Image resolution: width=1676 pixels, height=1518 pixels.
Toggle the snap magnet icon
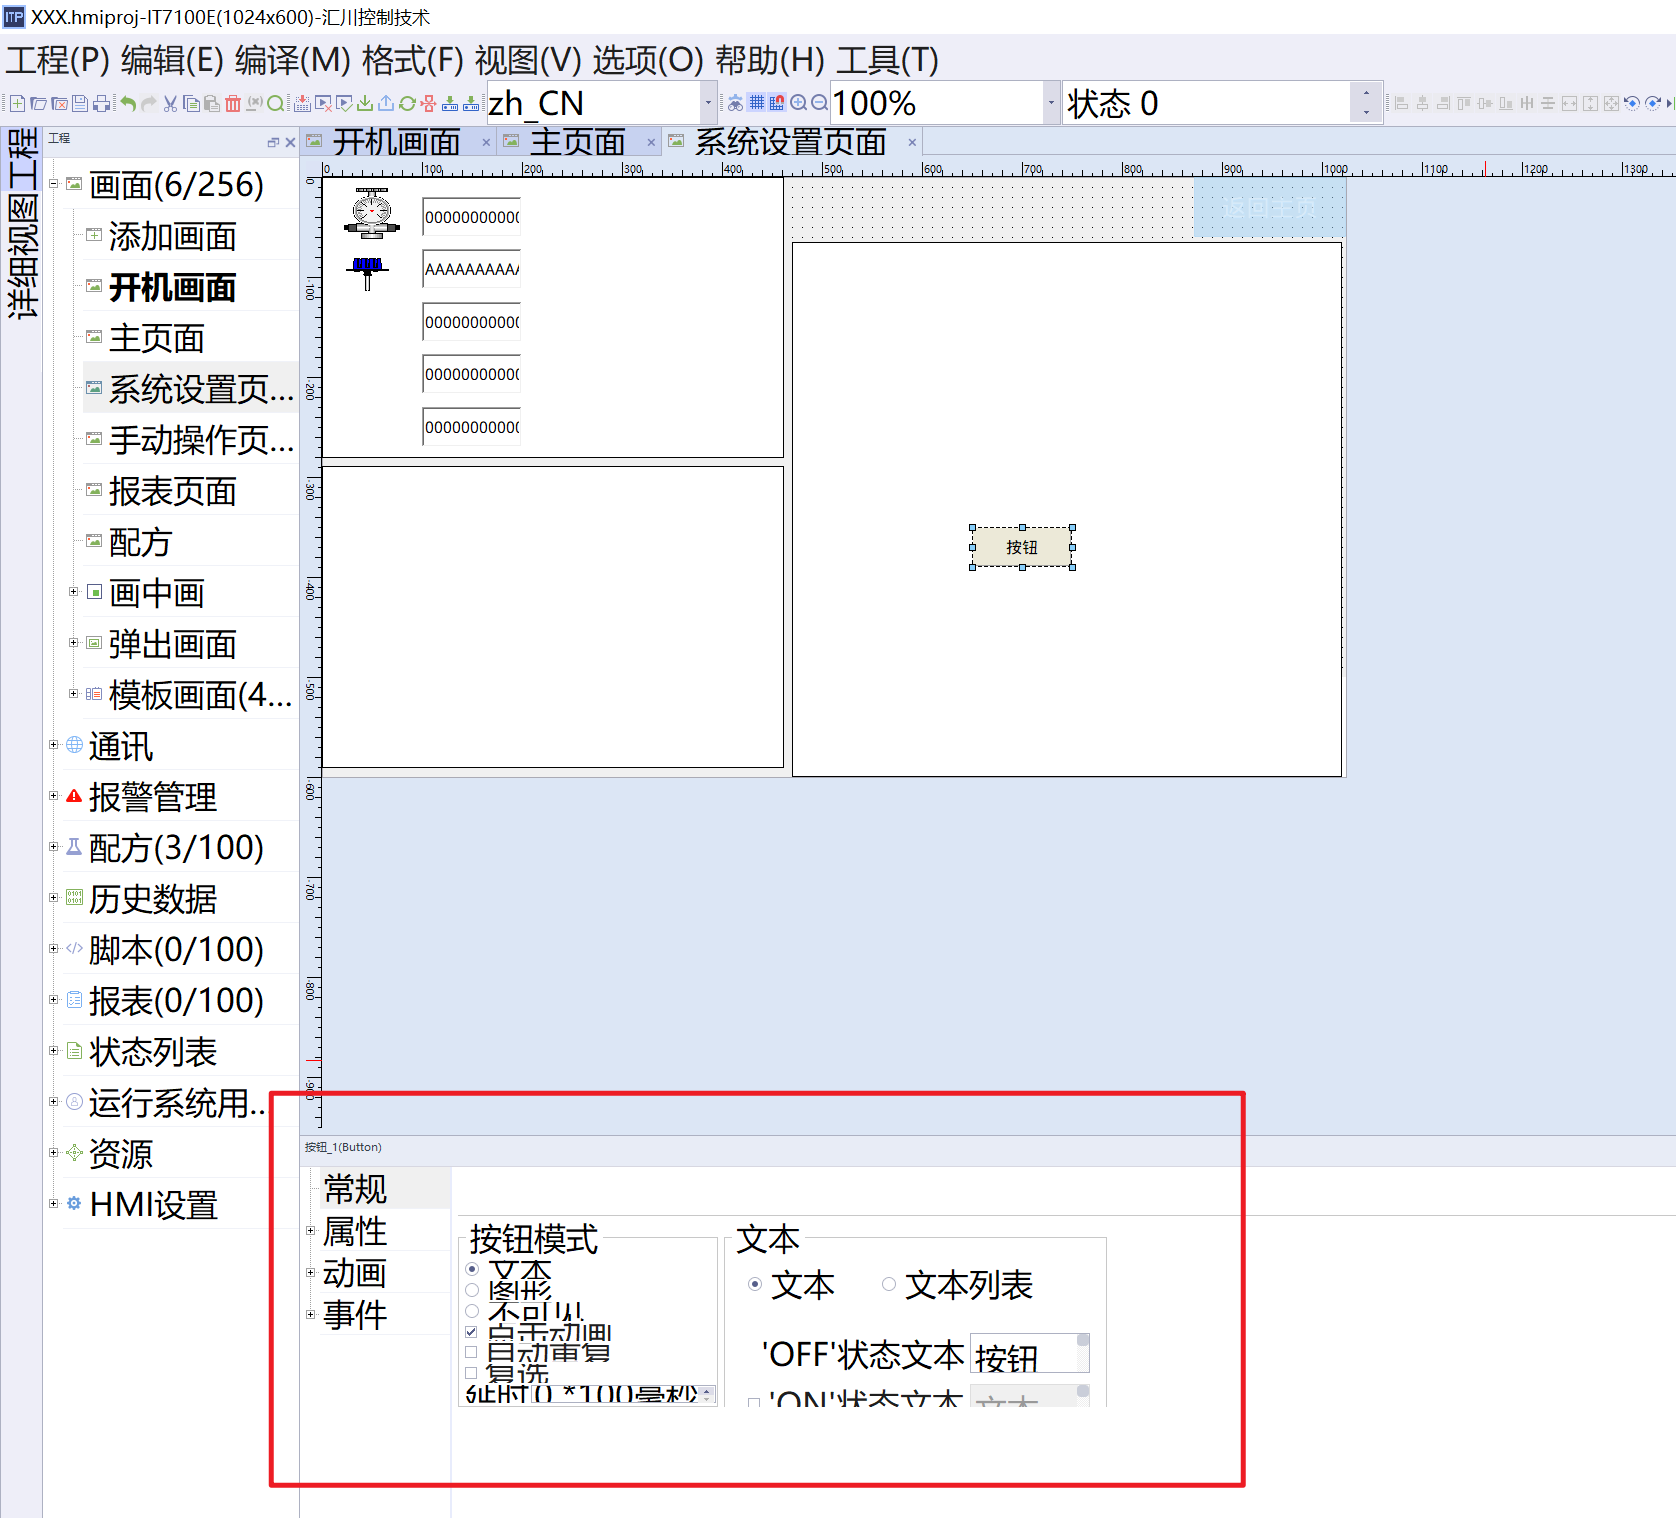777,102
